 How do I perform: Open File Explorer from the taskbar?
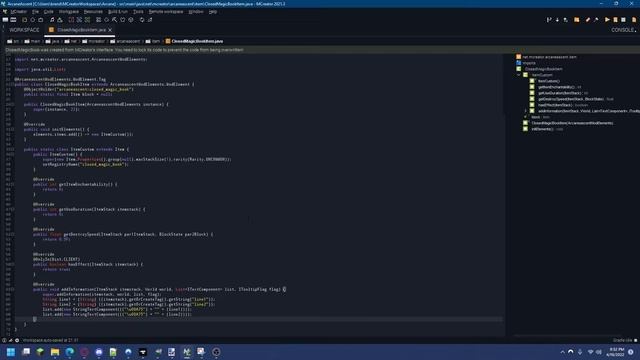point(55,352)
